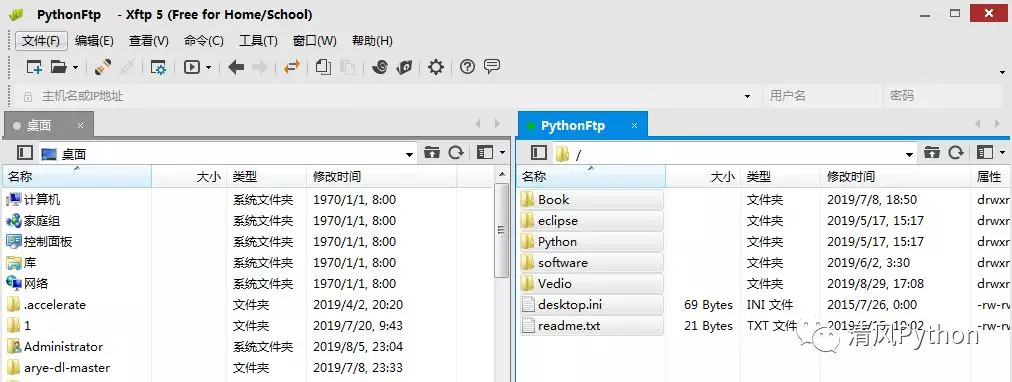Viewport: 1012px width, 382px height.
Task: Sort the 桌面 pane by the 名称 column
Action: click(x=77, y=176)
